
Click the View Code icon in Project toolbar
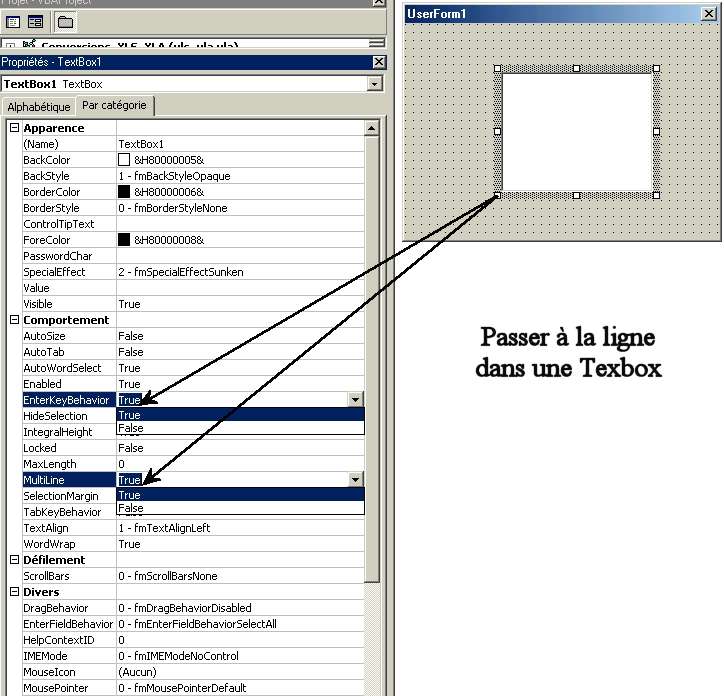(13, 22)
